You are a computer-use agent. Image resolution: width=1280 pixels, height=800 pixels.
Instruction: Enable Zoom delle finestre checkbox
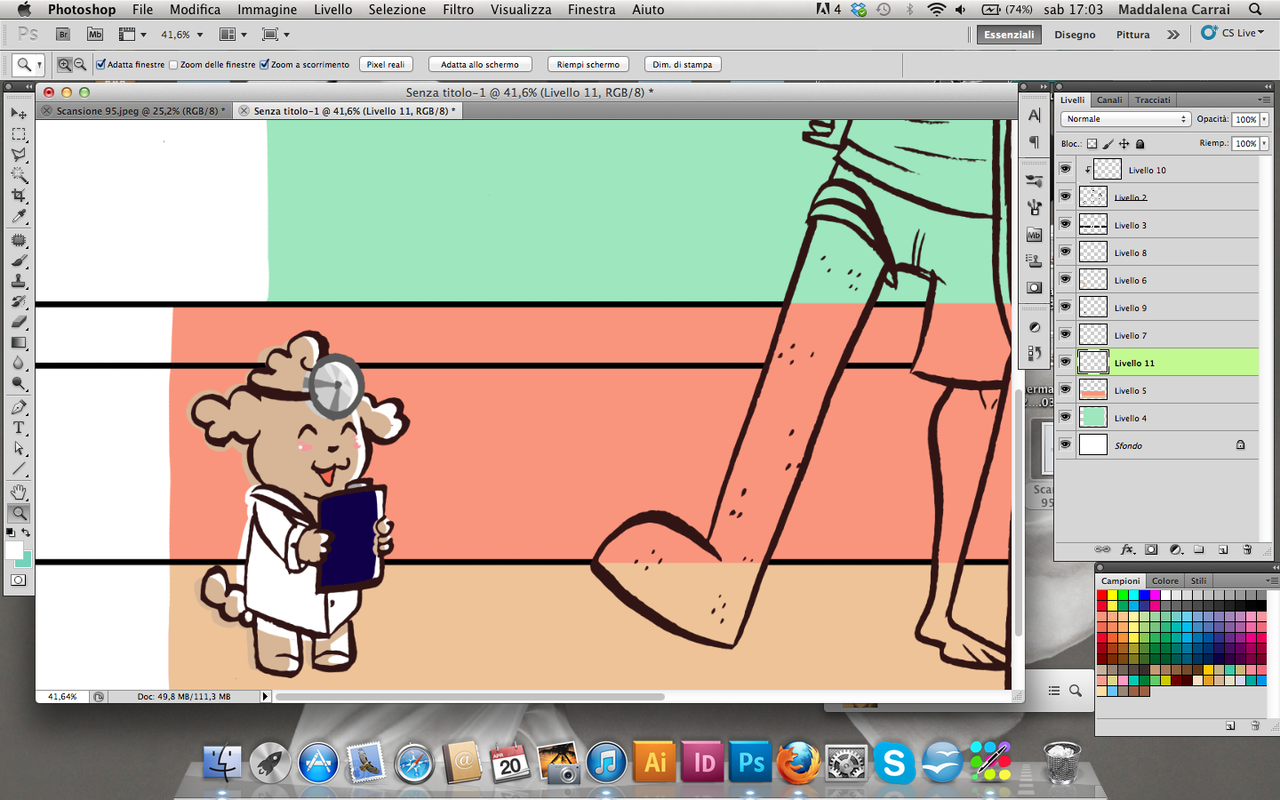coord(173,64)
